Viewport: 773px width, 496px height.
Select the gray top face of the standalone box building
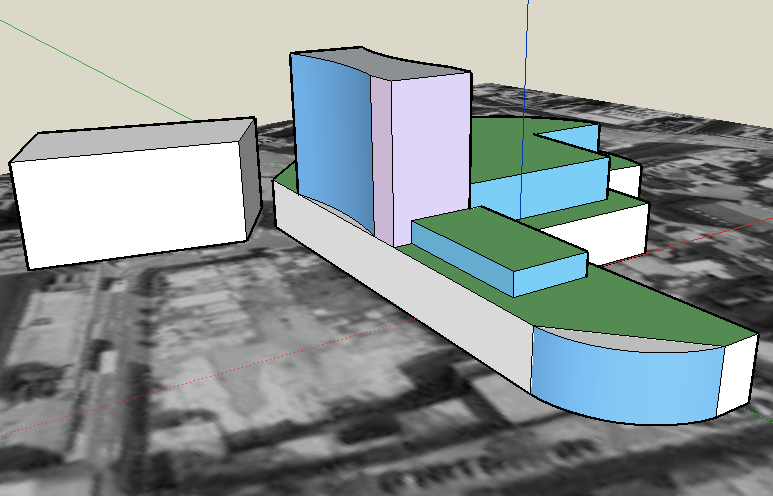tap(133, 138)
